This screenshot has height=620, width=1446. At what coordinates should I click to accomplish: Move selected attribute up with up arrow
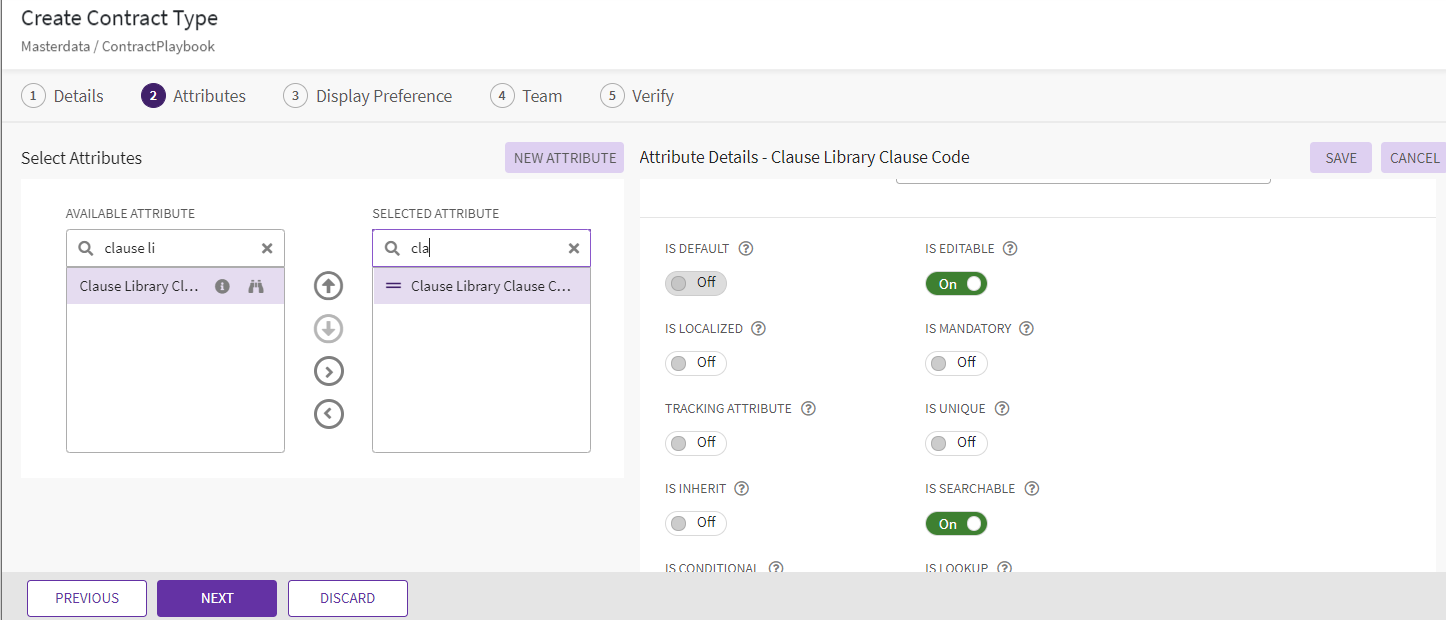(x=329, y=286)
